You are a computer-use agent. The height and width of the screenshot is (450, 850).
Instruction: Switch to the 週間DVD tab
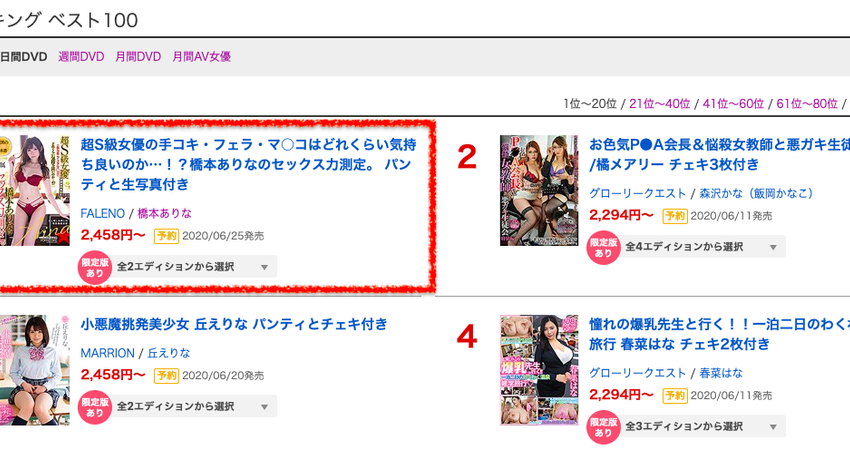pyautogui.click(x=81, y=57)
